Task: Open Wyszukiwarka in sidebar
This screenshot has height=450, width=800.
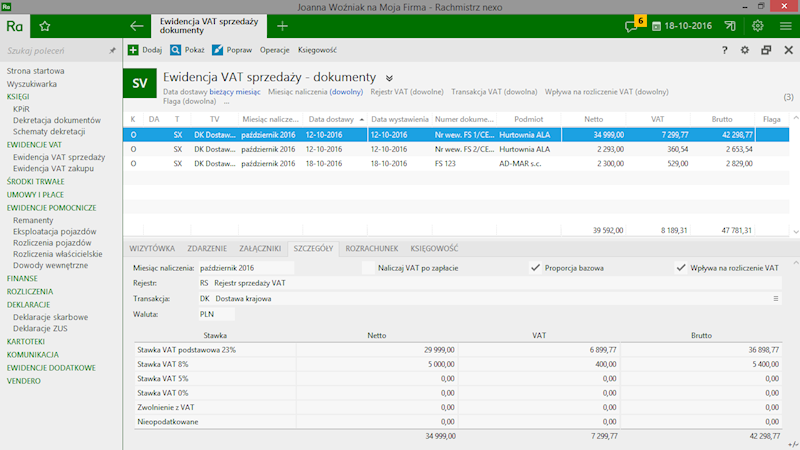Action: [x=32, y=84]
